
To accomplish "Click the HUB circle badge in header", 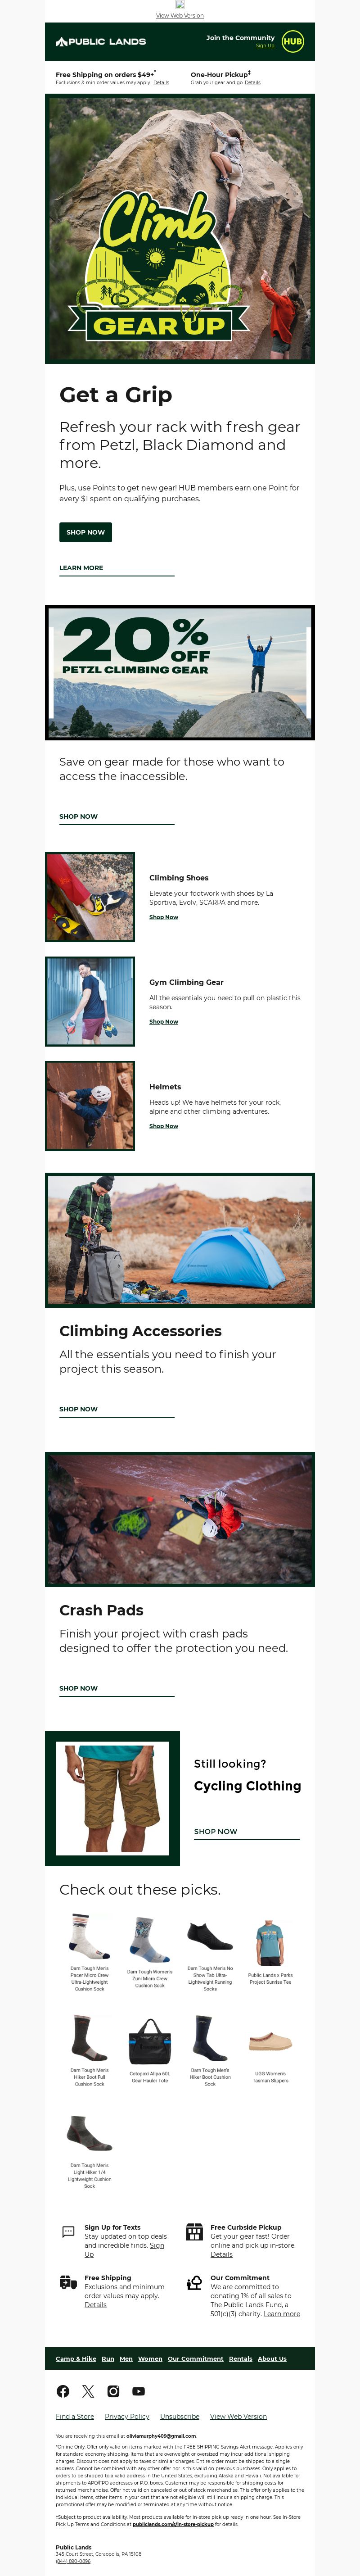I will pyautogui.click(x=292, y=42).
